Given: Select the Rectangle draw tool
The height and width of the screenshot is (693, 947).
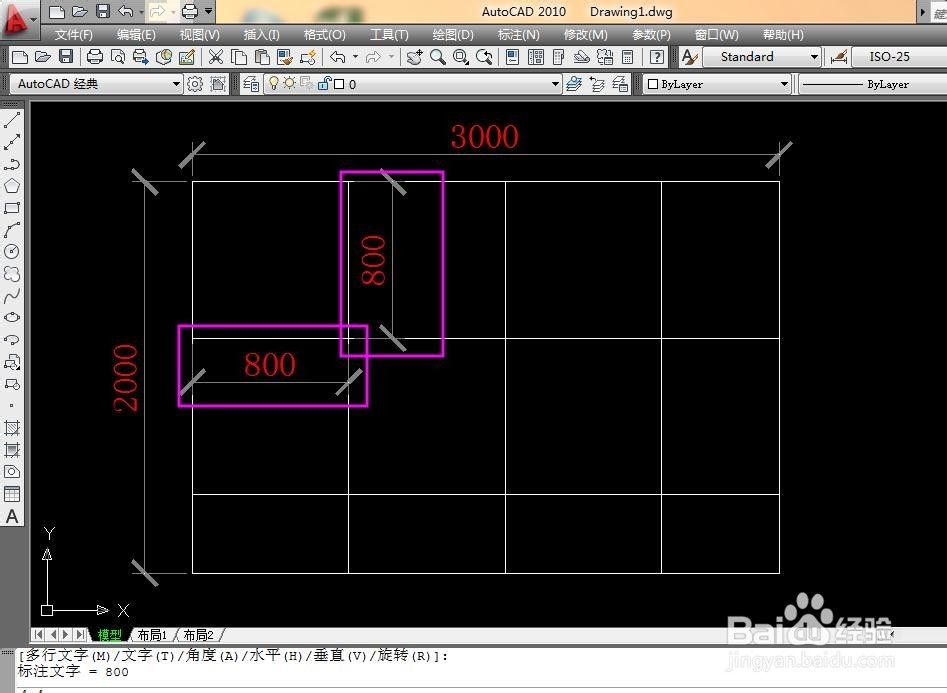Looking at the screenshot, I should (x=12, y=208).
